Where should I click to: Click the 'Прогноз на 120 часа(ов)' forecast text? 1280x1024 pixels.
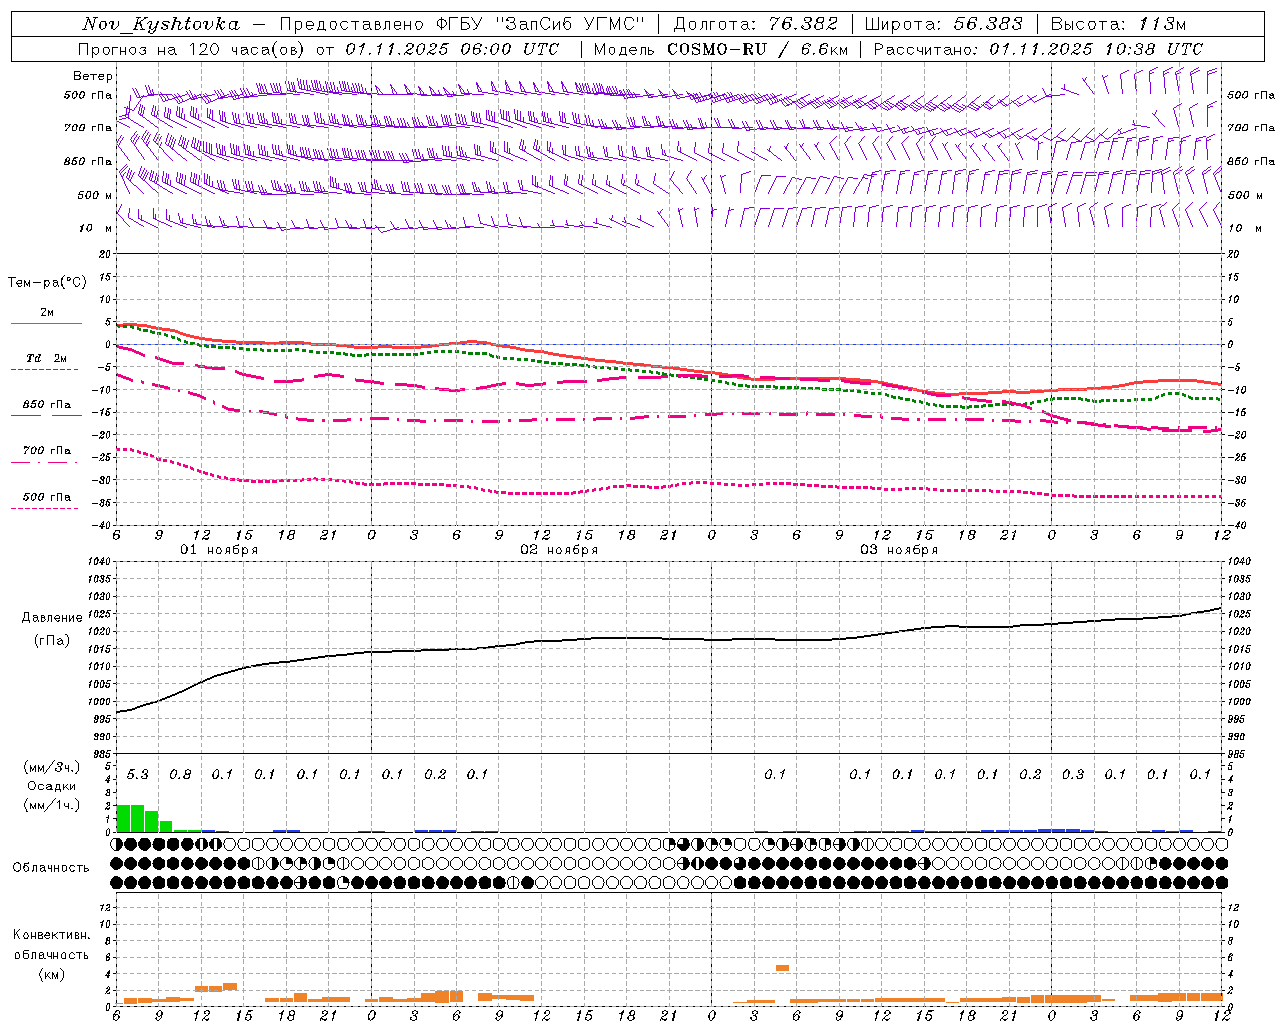193,49
